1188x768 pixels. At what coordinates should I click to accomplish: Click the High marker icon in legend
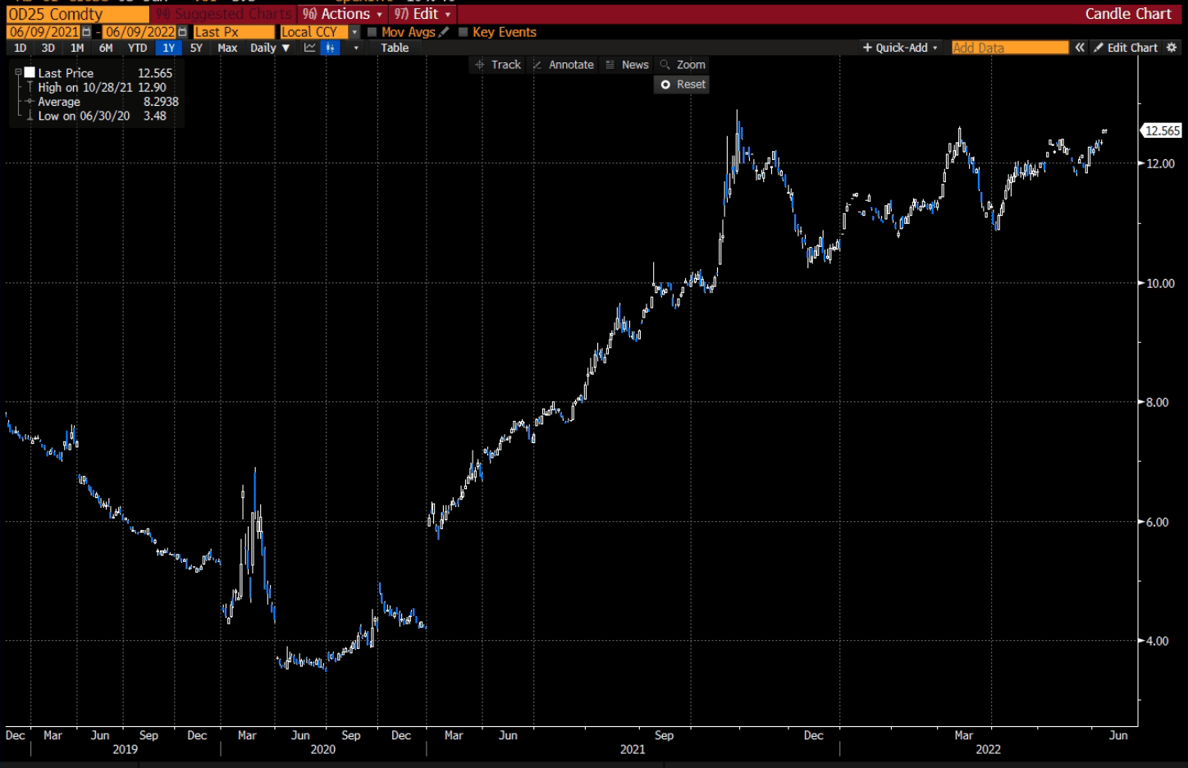30,87
